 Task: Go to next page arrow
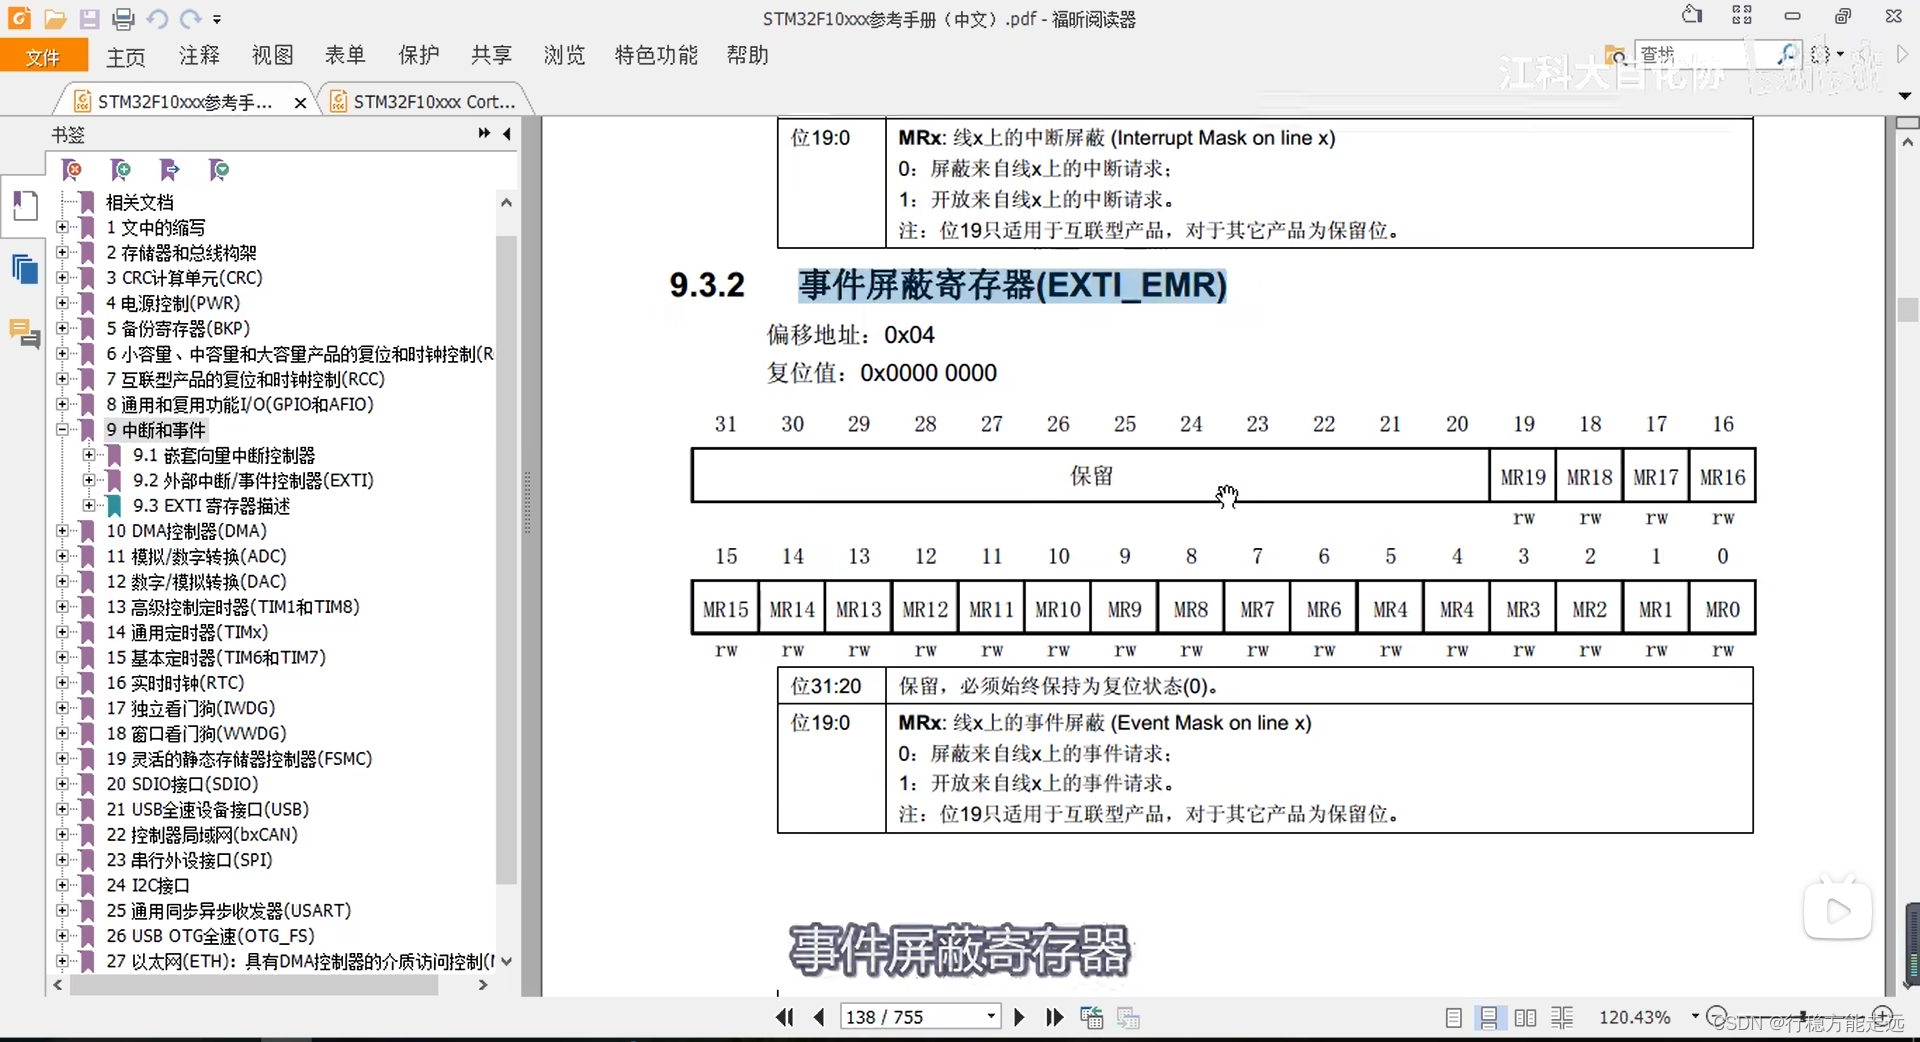coord(1019,1017)
